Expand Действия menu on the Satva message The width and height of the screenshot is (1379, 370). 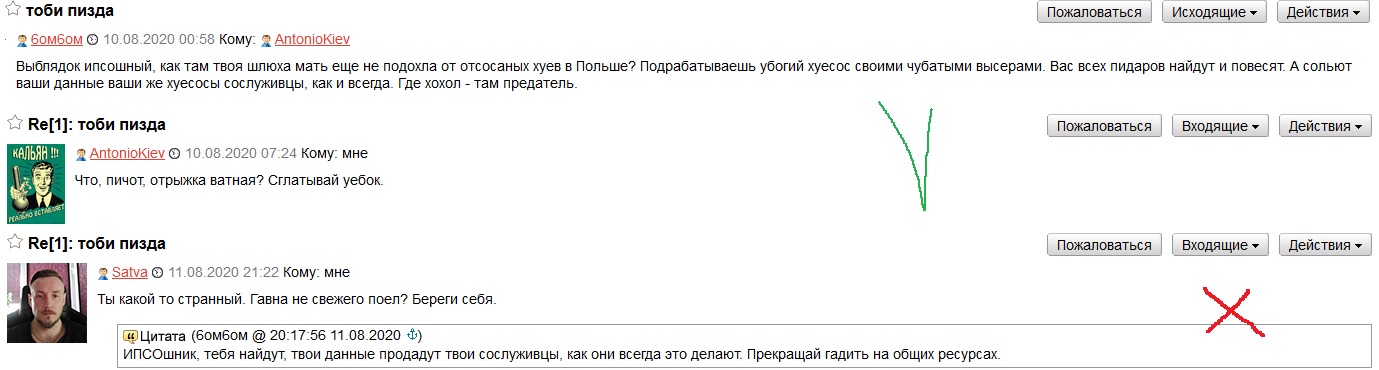(x=1325, y=245)
